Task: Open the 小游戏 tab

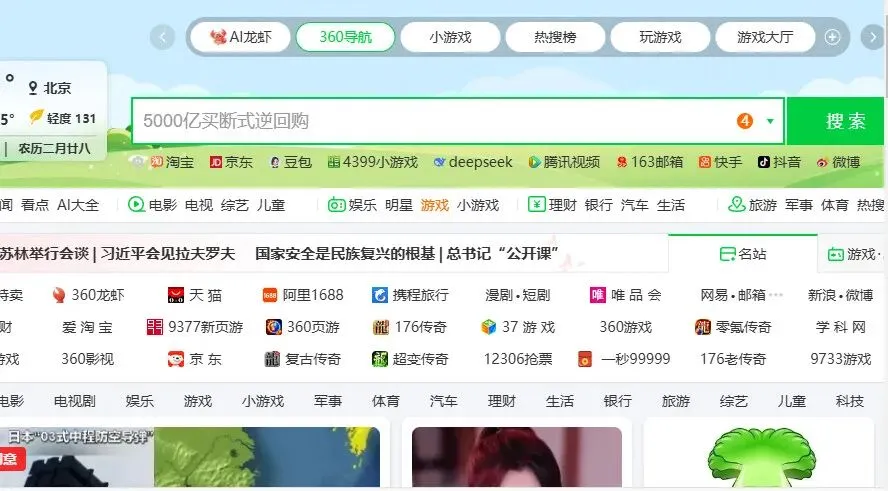Action: coord(450,37)
